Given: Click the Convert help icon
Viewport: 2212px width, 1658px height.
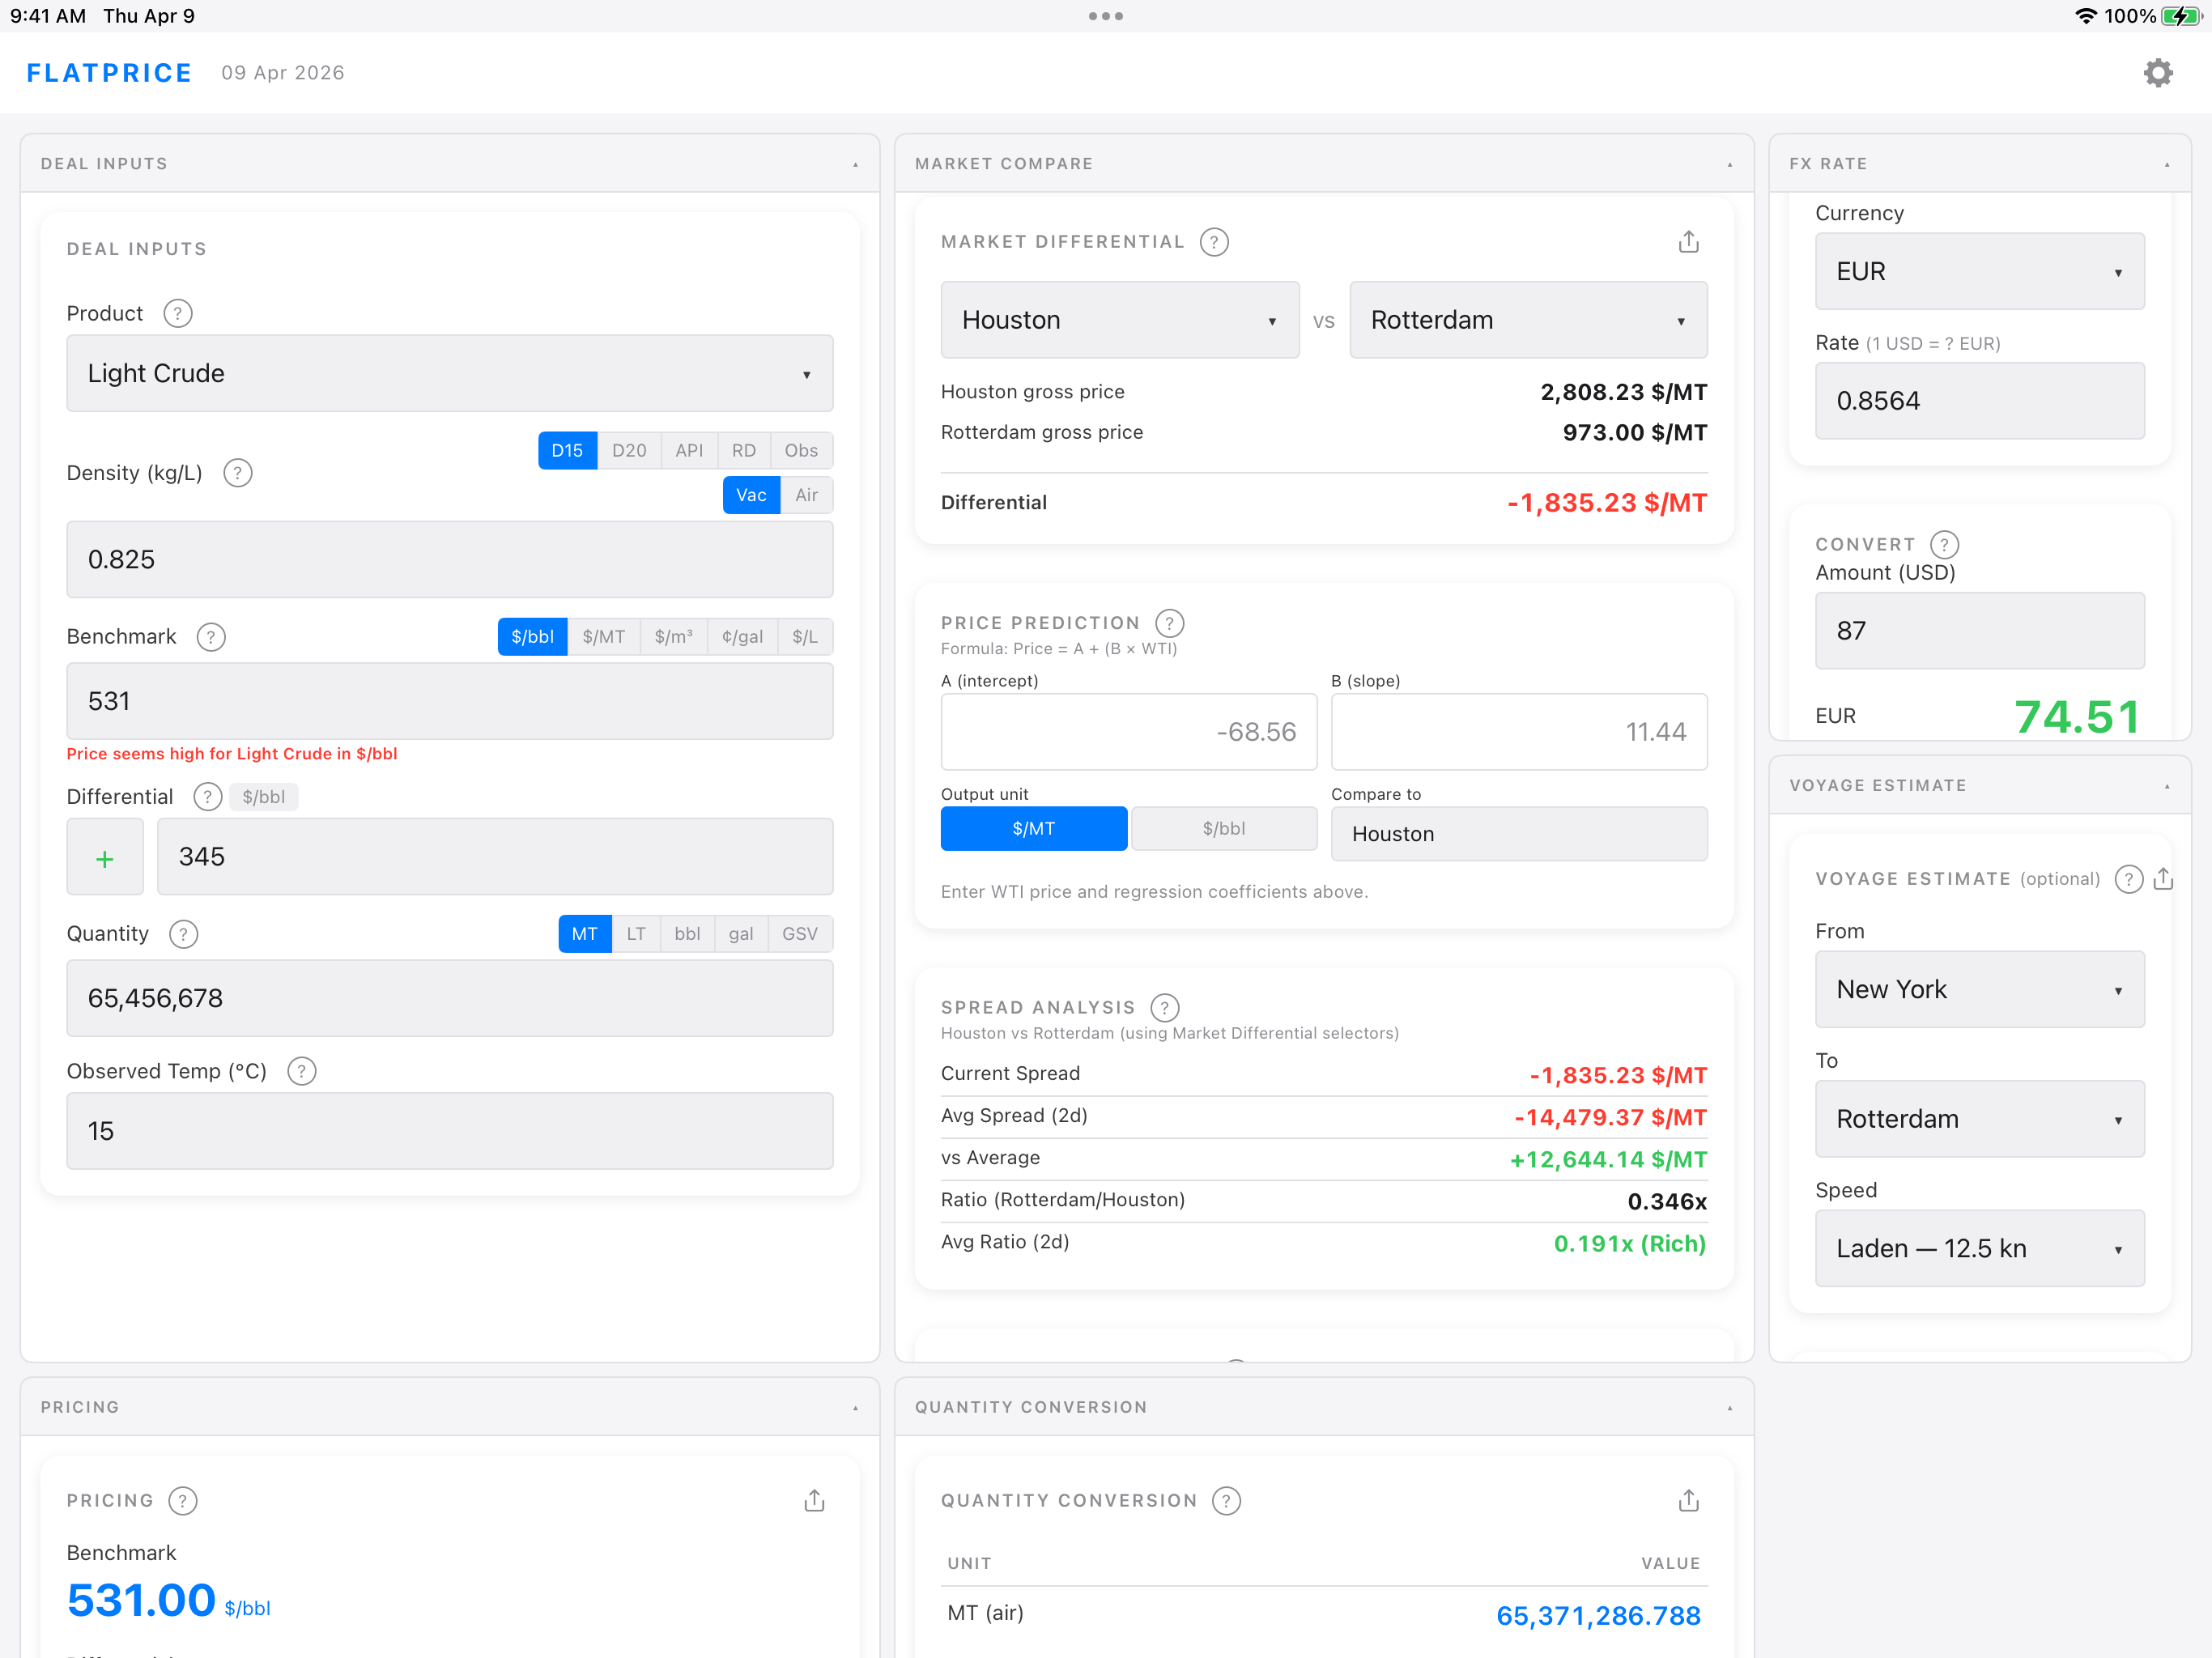Looking at the screenshot, I should point(1944,544).
